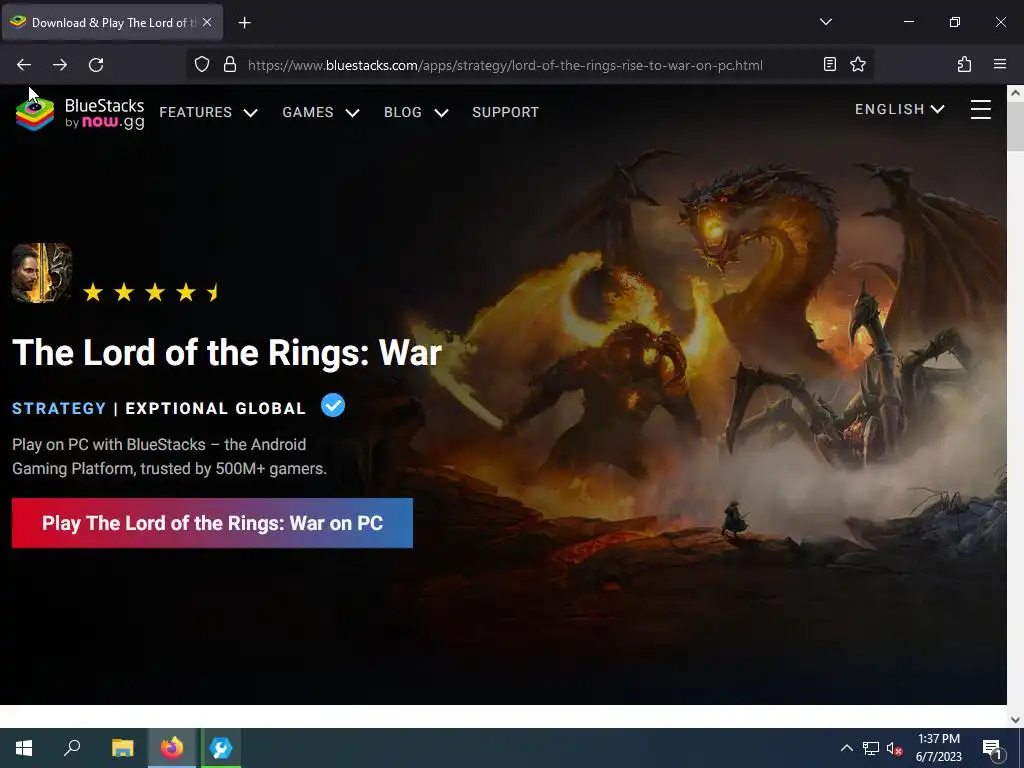Open the blue wrench app in taskbar
Screen dimensions: 1024x768
point(221,748)
